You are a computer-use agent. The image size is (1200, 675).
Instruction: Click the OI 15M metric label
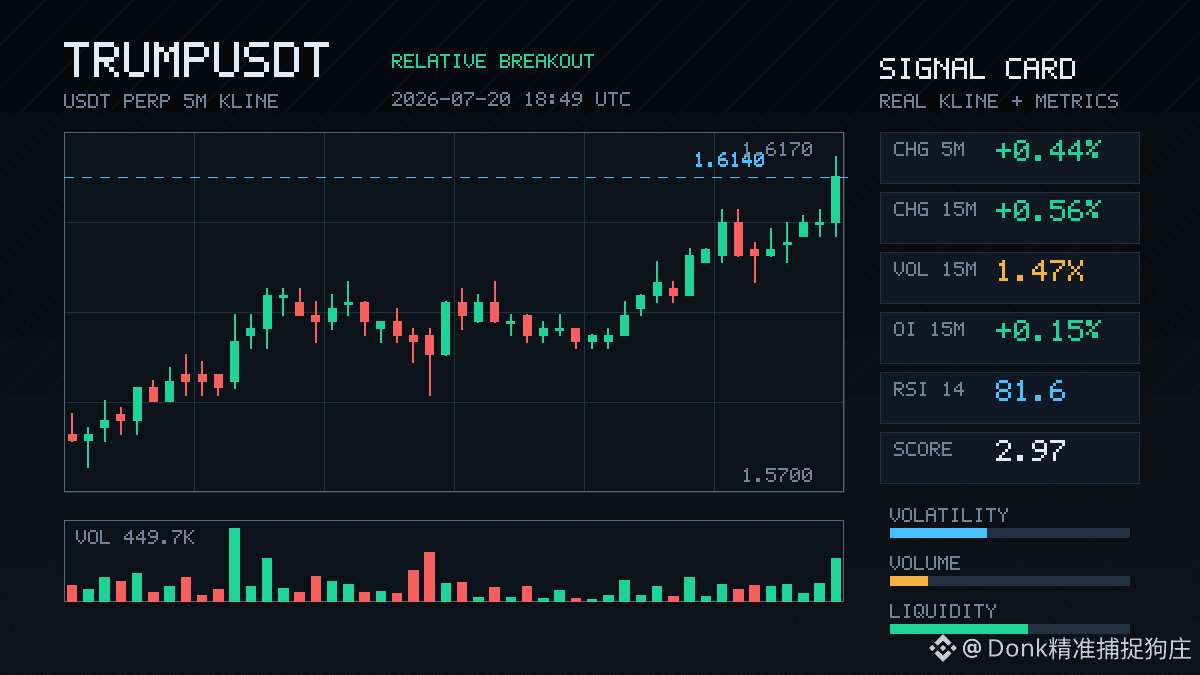point(929,329)
